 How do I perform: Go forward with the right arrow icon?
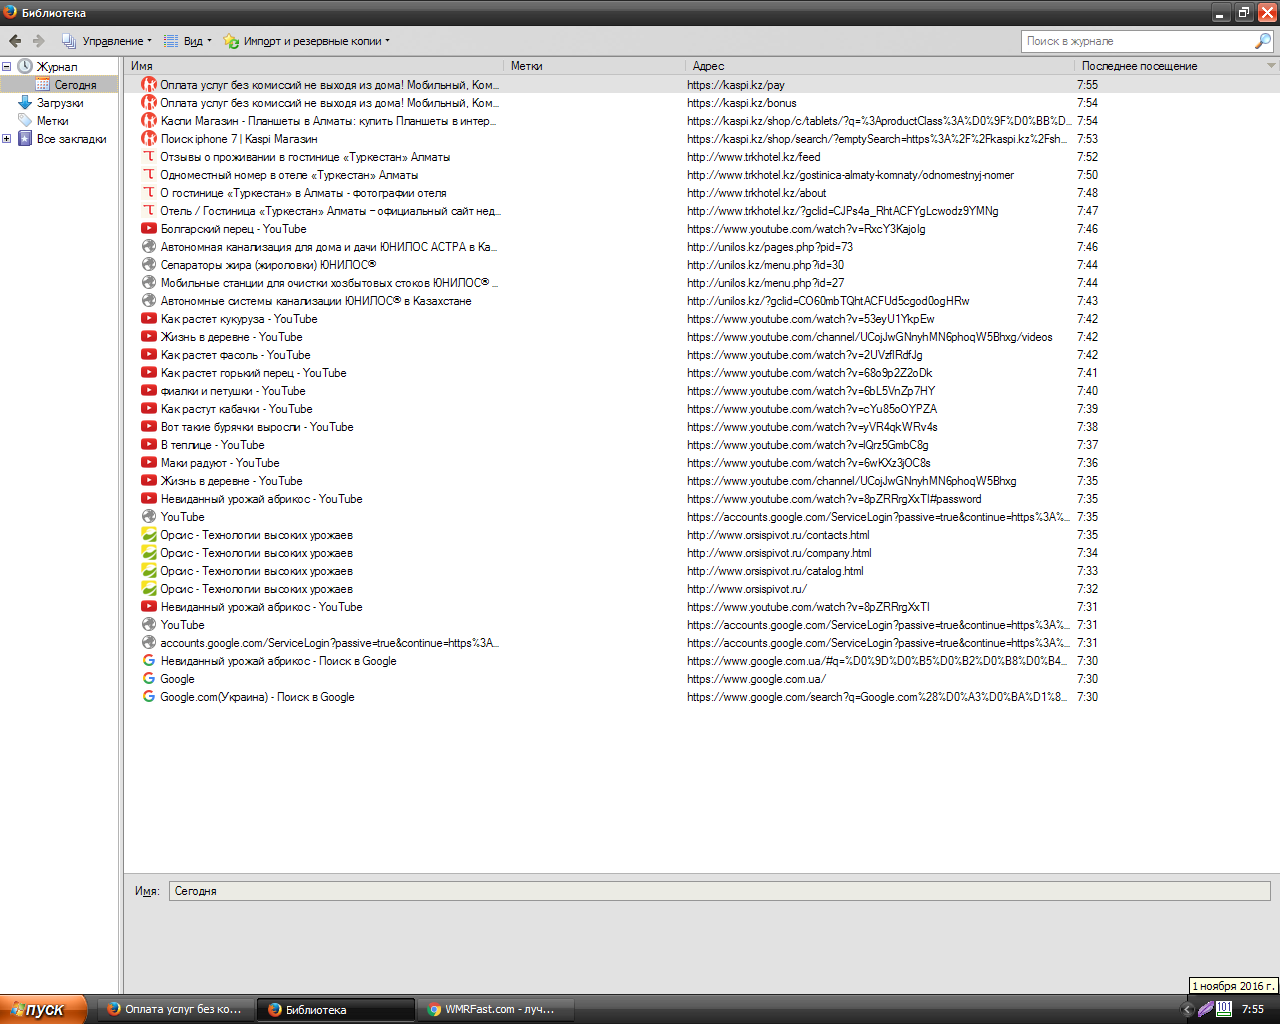(39, 41)
